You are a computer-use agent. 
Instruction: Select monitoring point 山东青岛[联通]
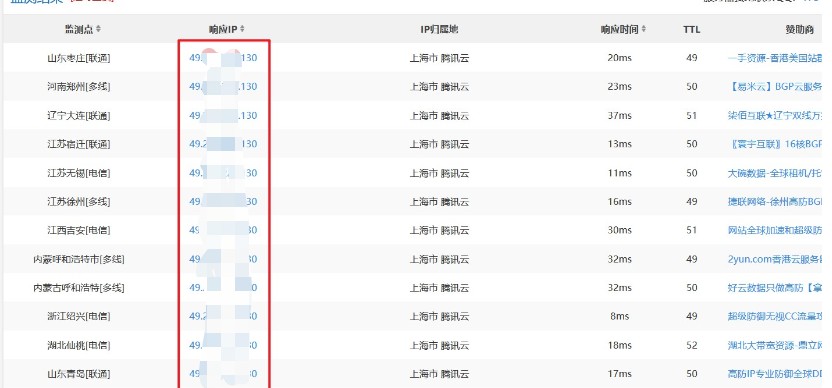[79, 374]
